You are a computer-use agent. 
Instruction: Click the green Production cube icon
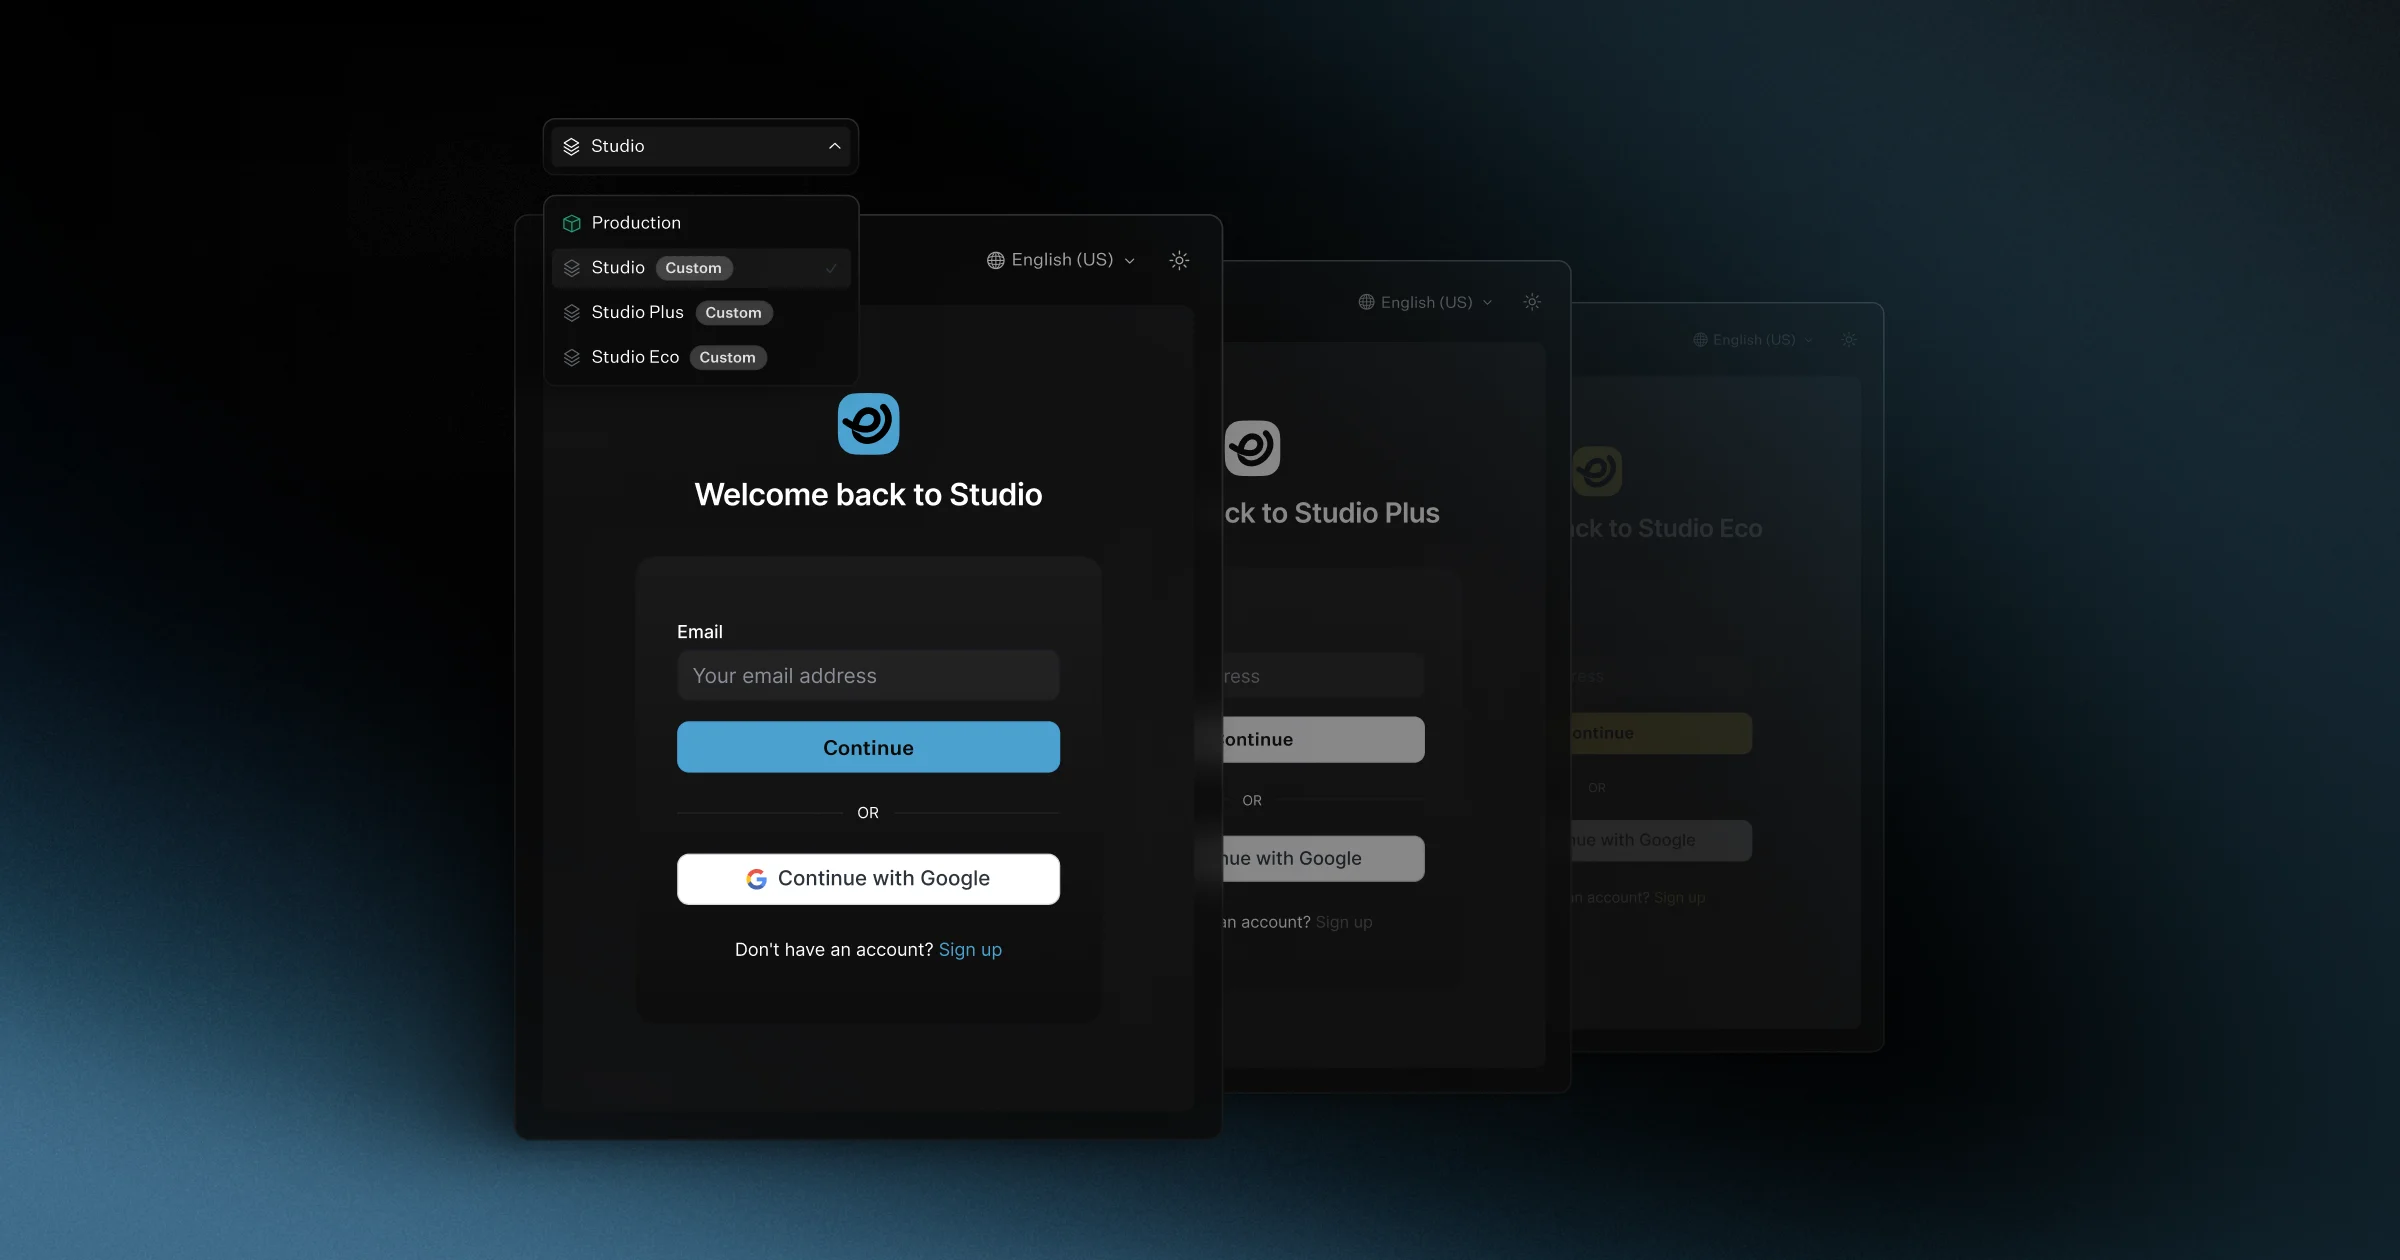(x=572, y=223)
